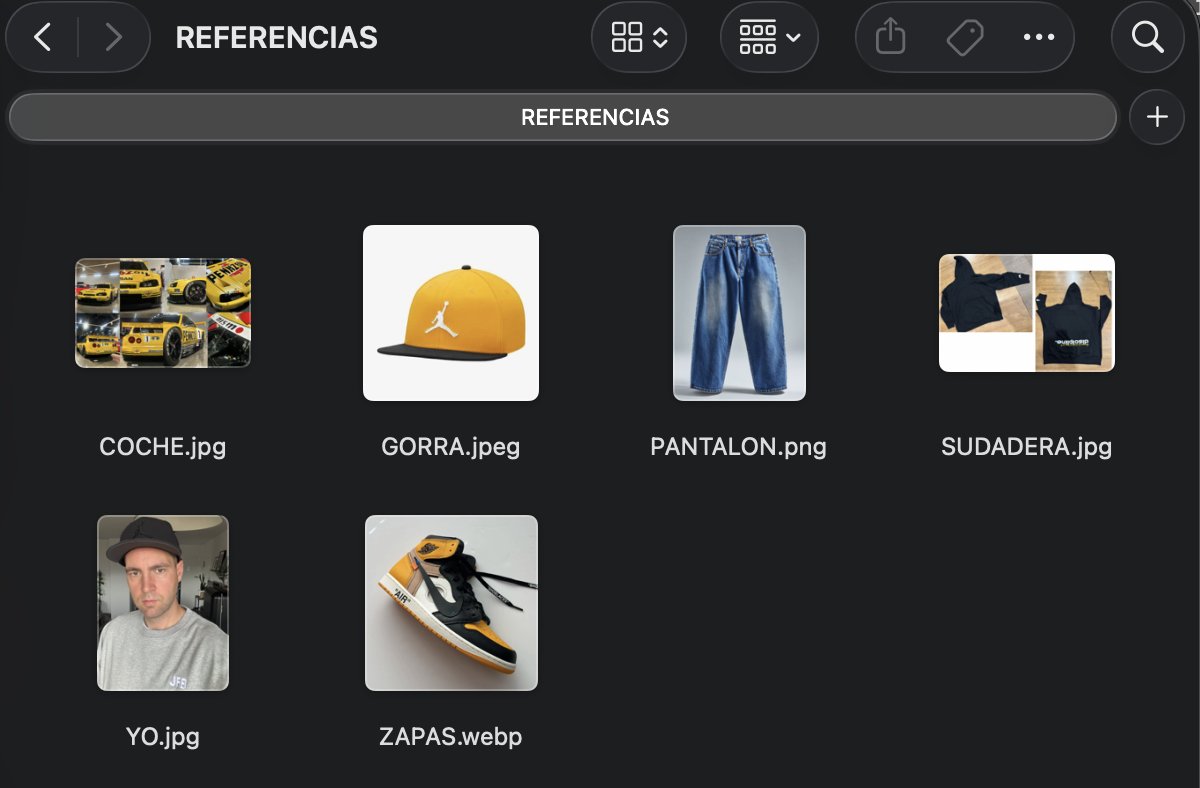
Task: Open Finder search with the magnifier icon
Action: click(x=1147, y=38)
